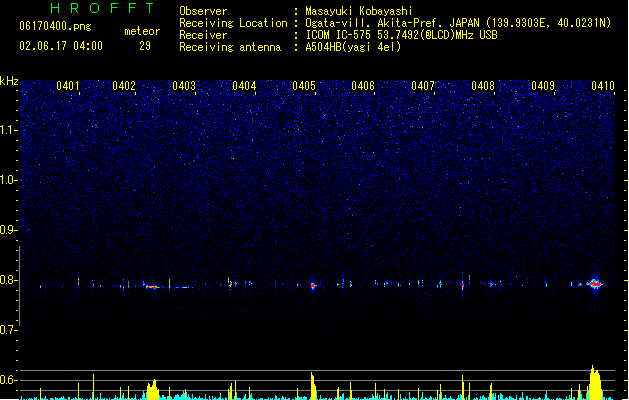629x400 pixels.
Task: Click the 0408 time marker
Action: (483, 86)
